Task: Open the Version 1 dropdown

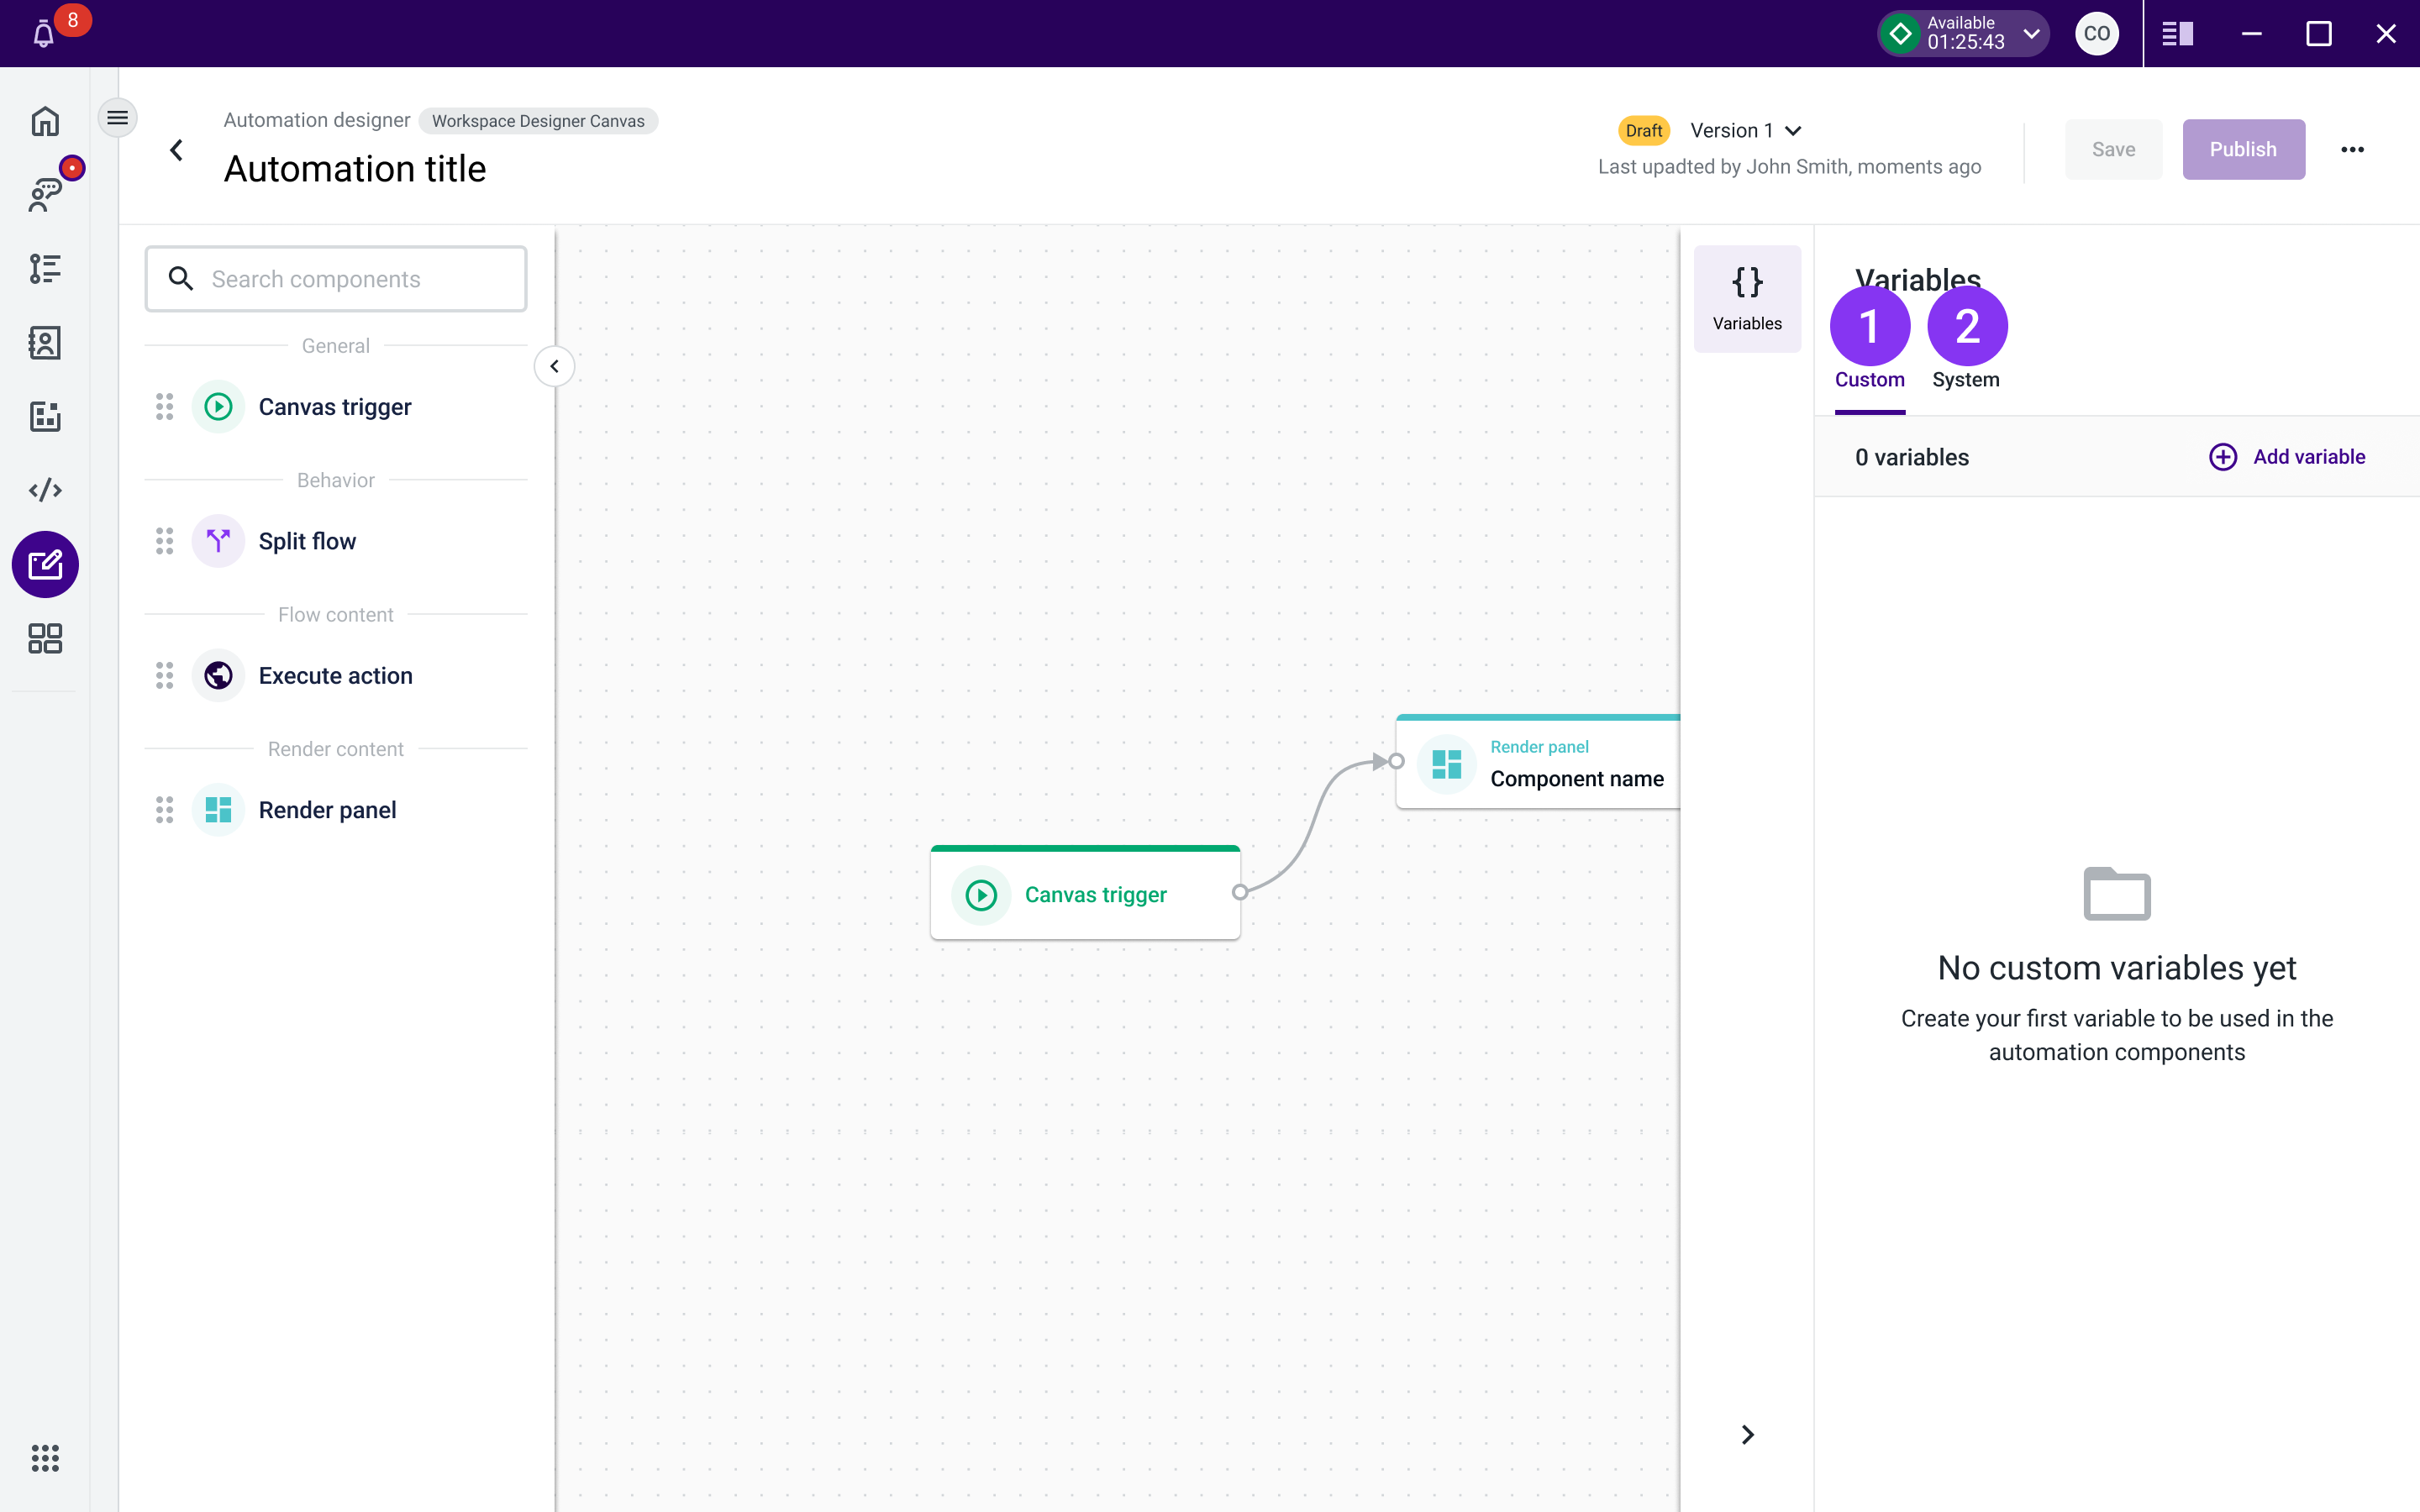Action: point(1745,131)
